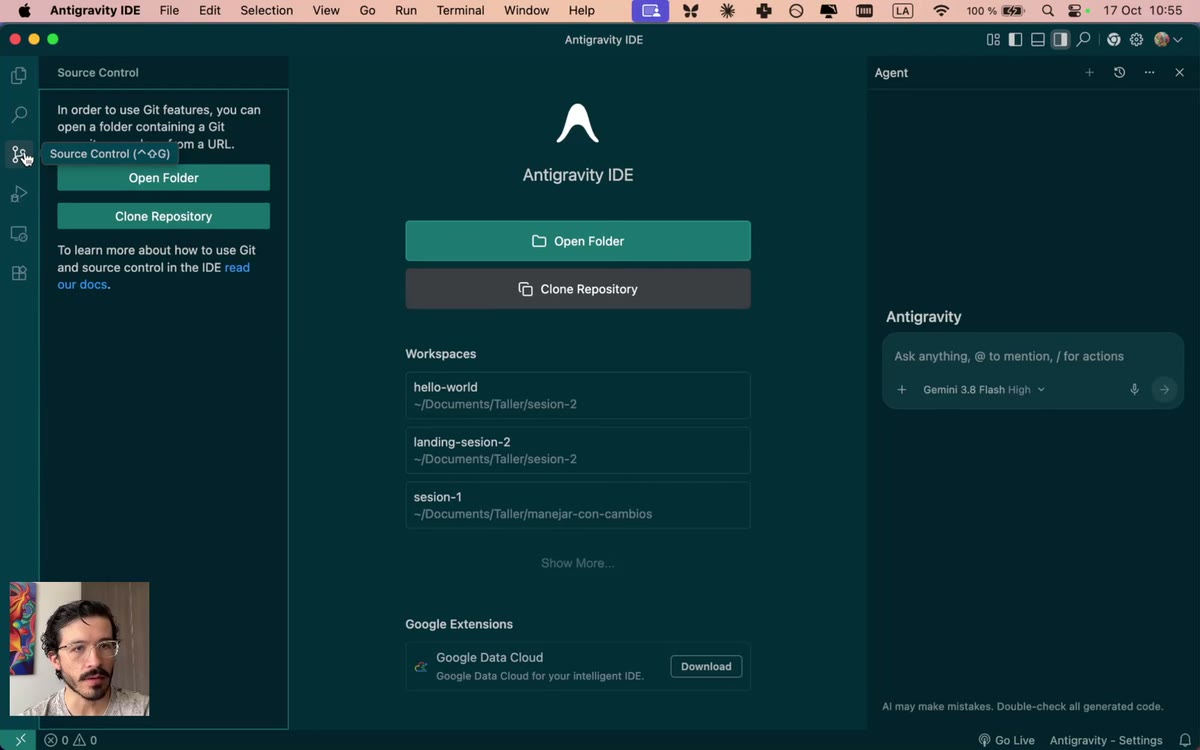This screenshot has width=1200, height=750.
Task: Click the Google Data Cloud extension entry
Action: pyautogui.click(x=578, y=666)
